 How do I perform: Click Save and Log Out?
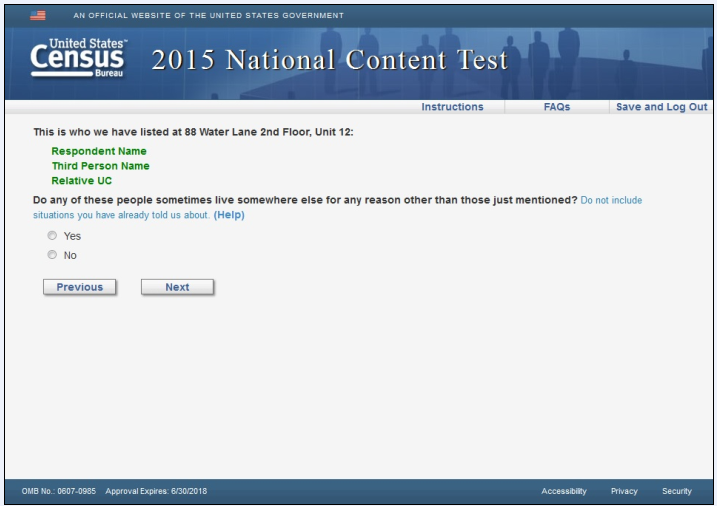[x=661, y=107]
